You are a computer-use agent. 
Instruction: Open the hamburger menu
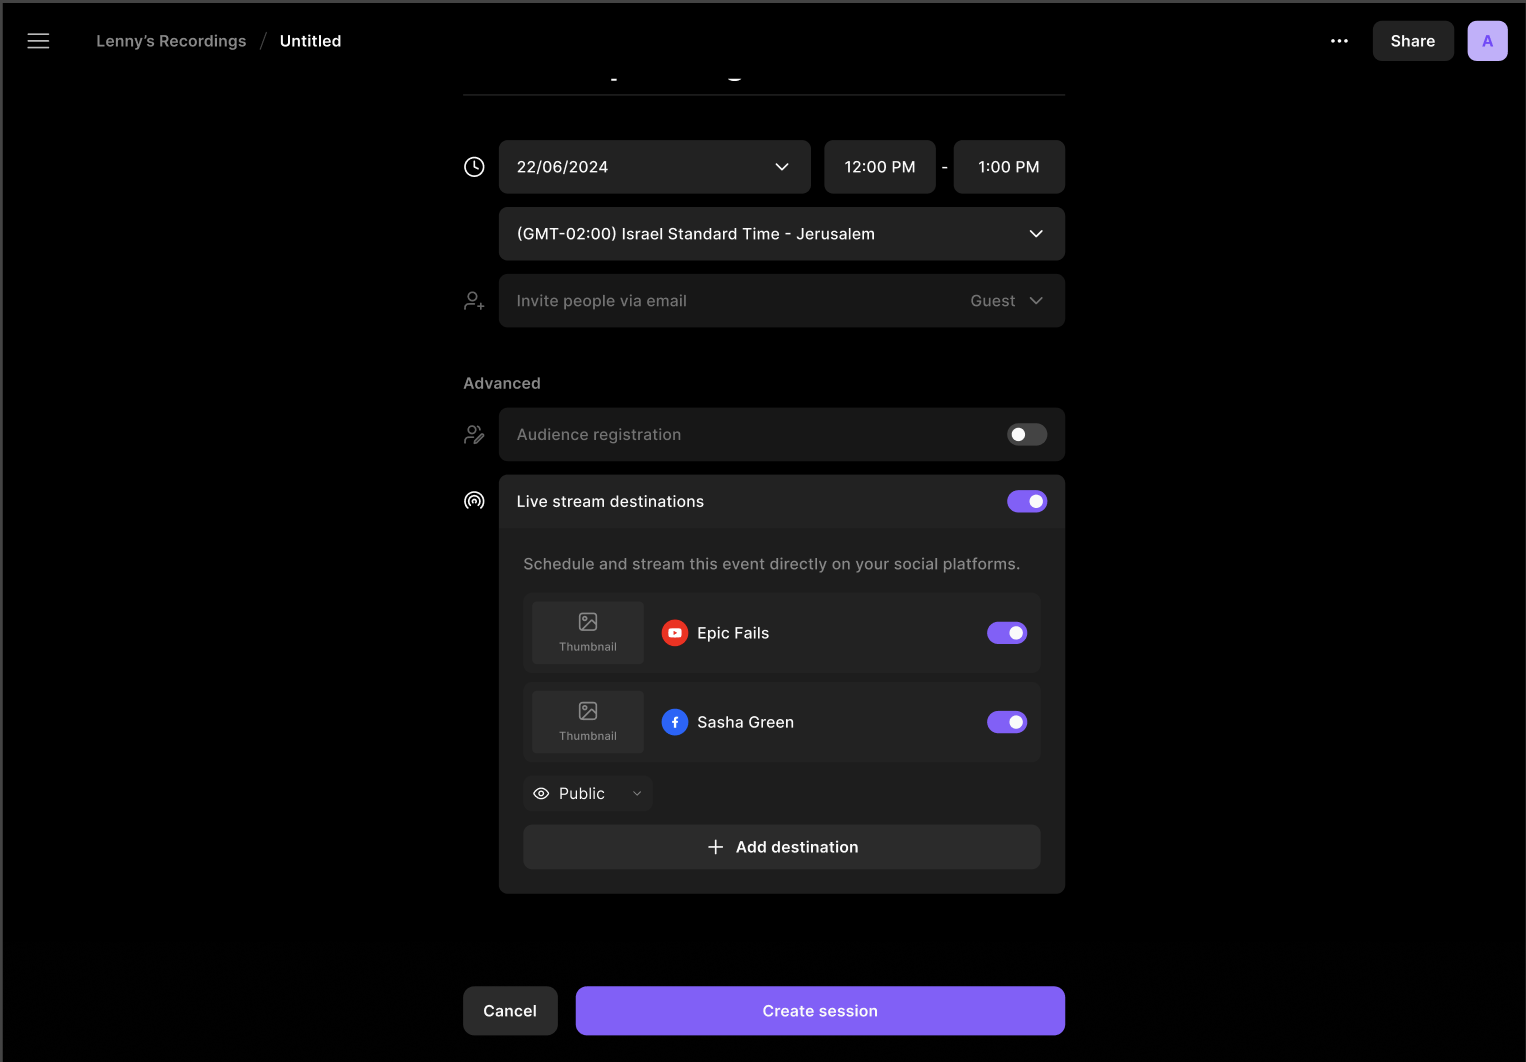pyautogui.click(x=38, y=41)
